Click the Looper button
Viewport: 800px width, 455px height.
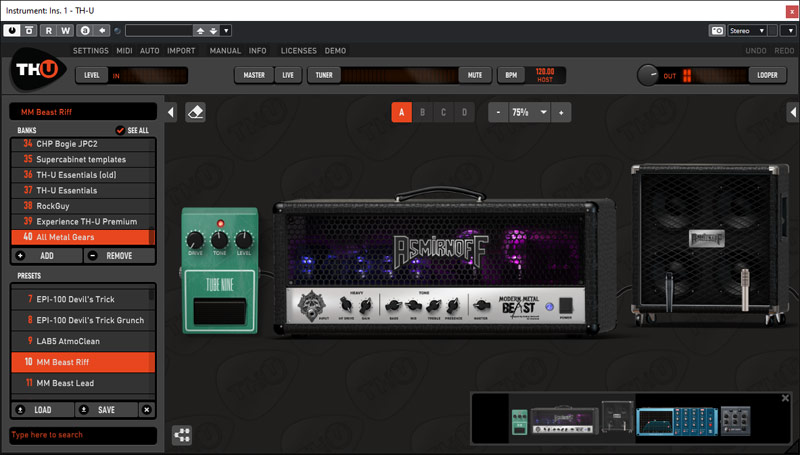pos(767,75)
